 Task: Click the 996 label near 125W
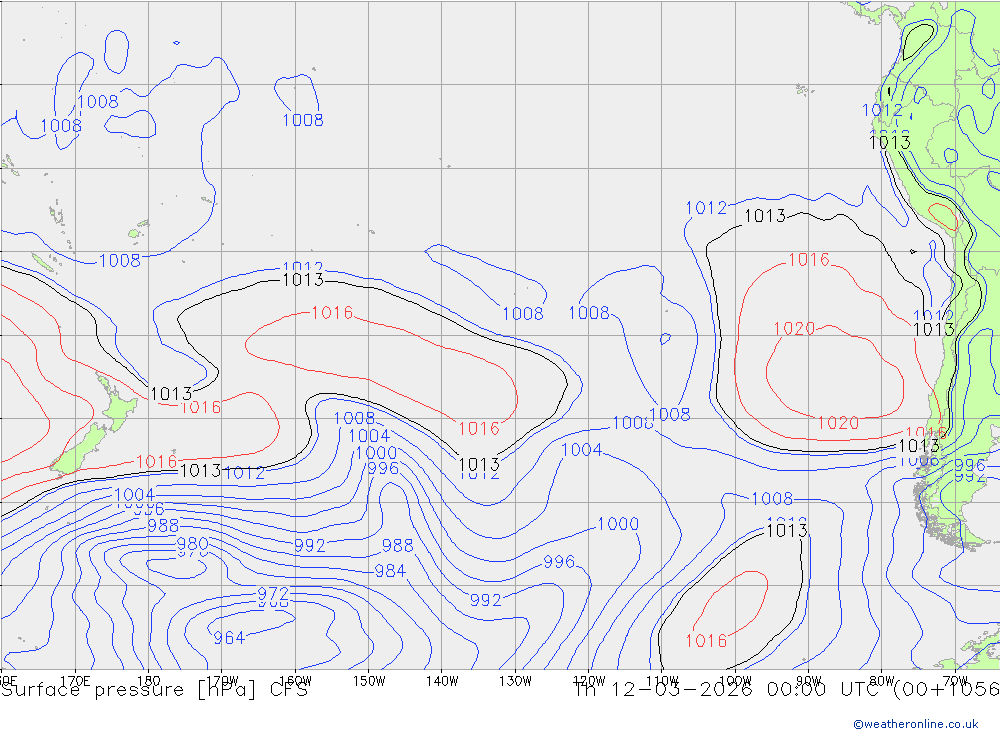[559, 562]
